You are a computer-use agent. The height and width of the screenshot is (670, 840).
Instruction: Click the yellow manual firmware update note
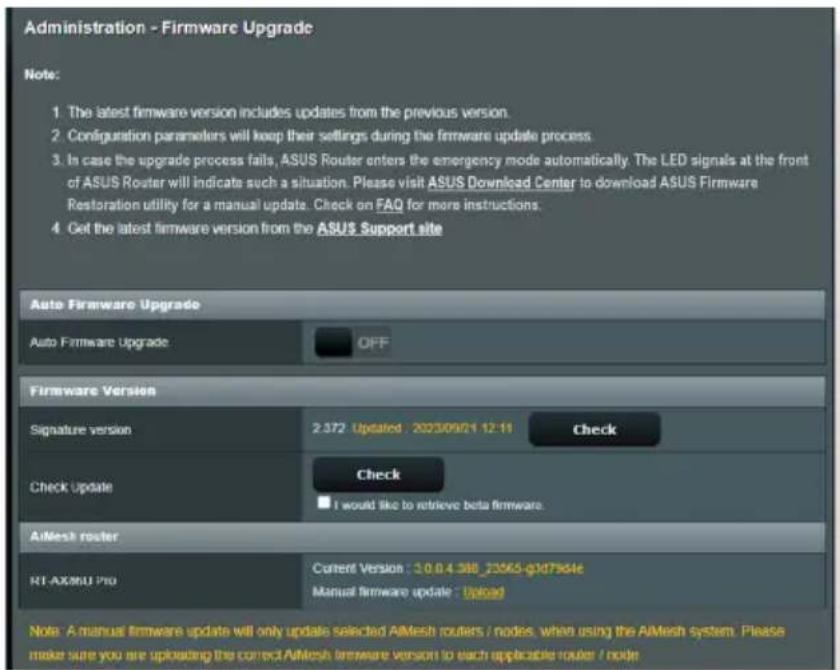click(x=407, y=643)
